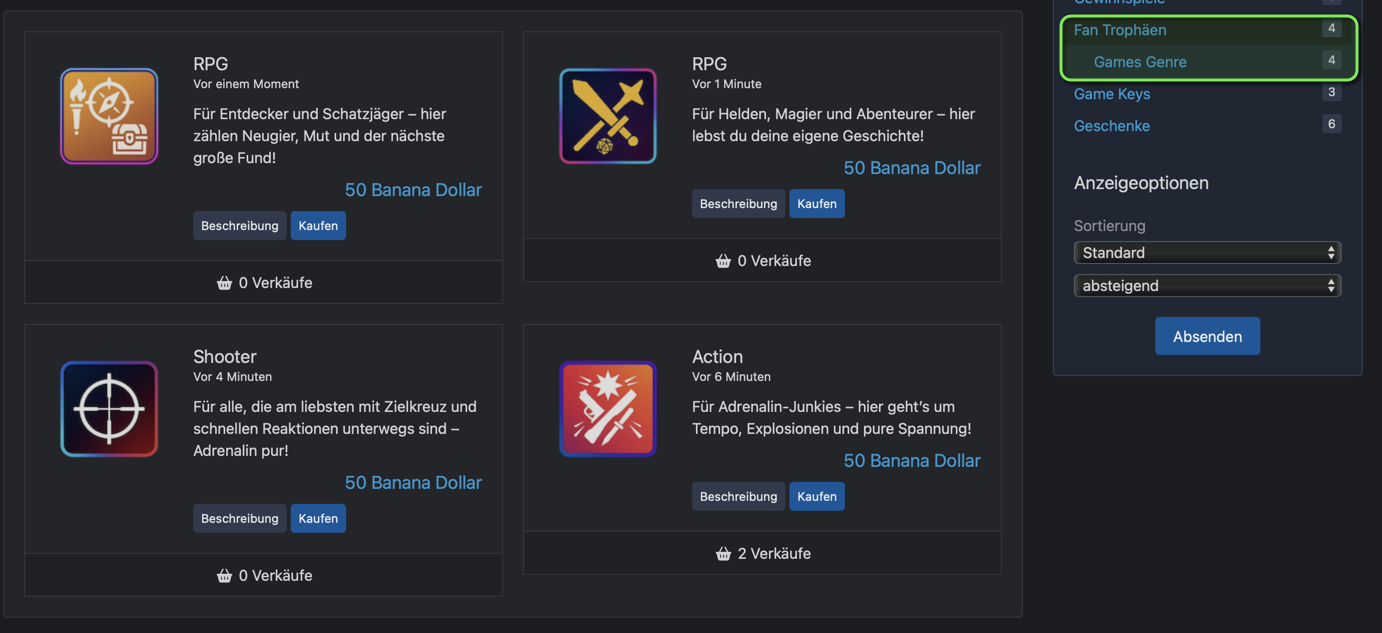Click the Action explosion and knife trophy icon
This screenshot has height=633, width=1382.
pos(608,409)
